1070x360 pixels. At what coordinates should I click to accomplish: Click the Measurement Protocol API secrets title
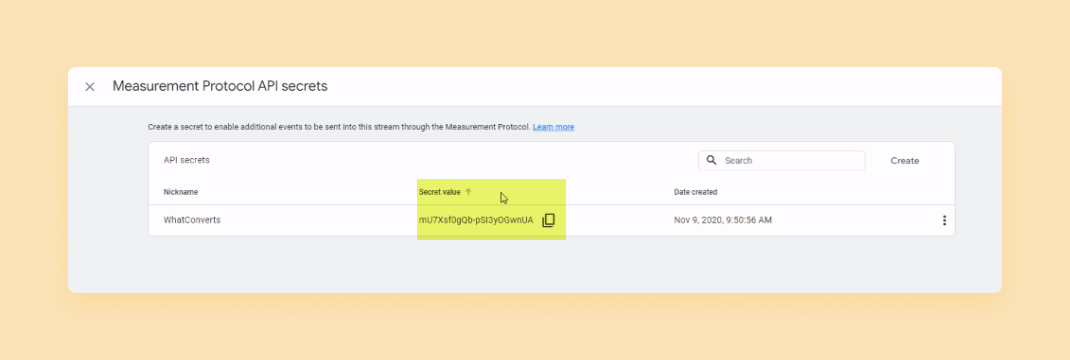tap(220, 87)
